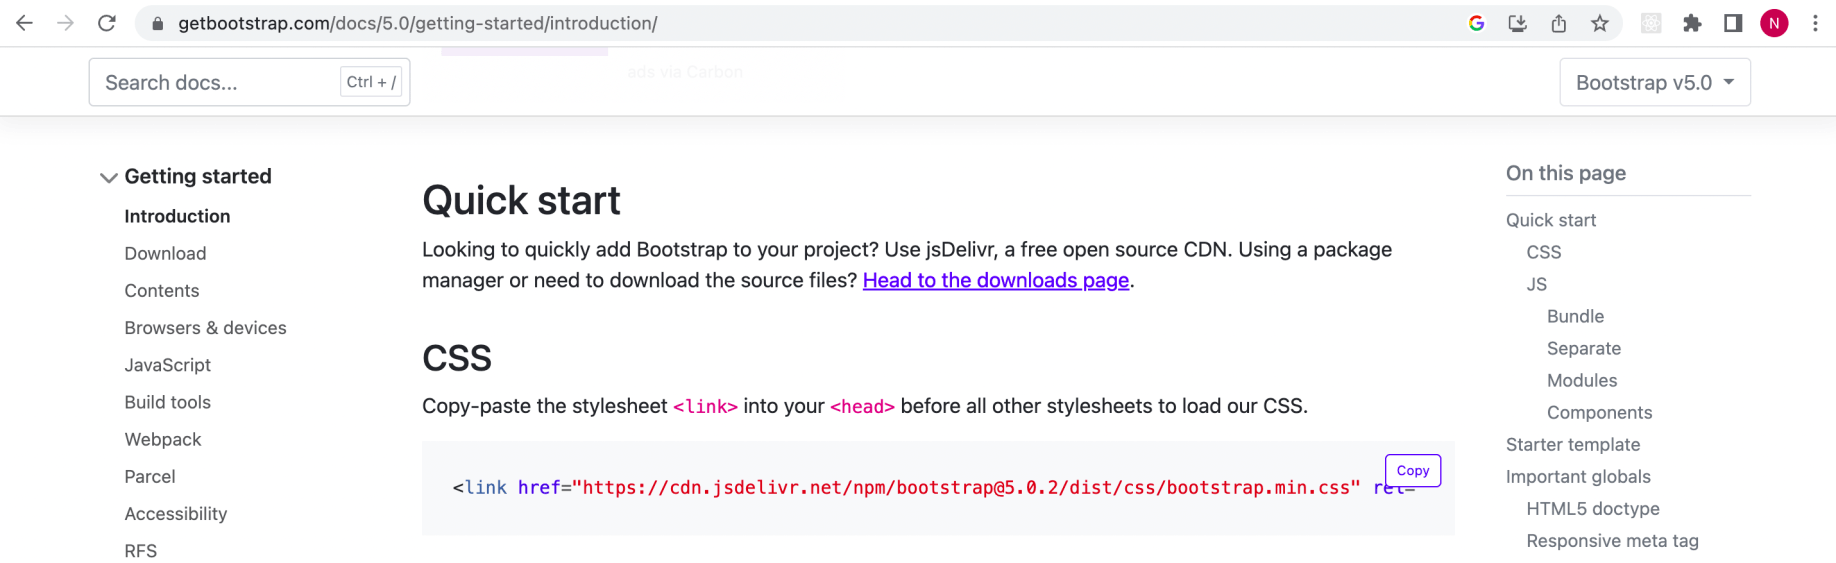Go back to the previous page

tap(25, 23)
